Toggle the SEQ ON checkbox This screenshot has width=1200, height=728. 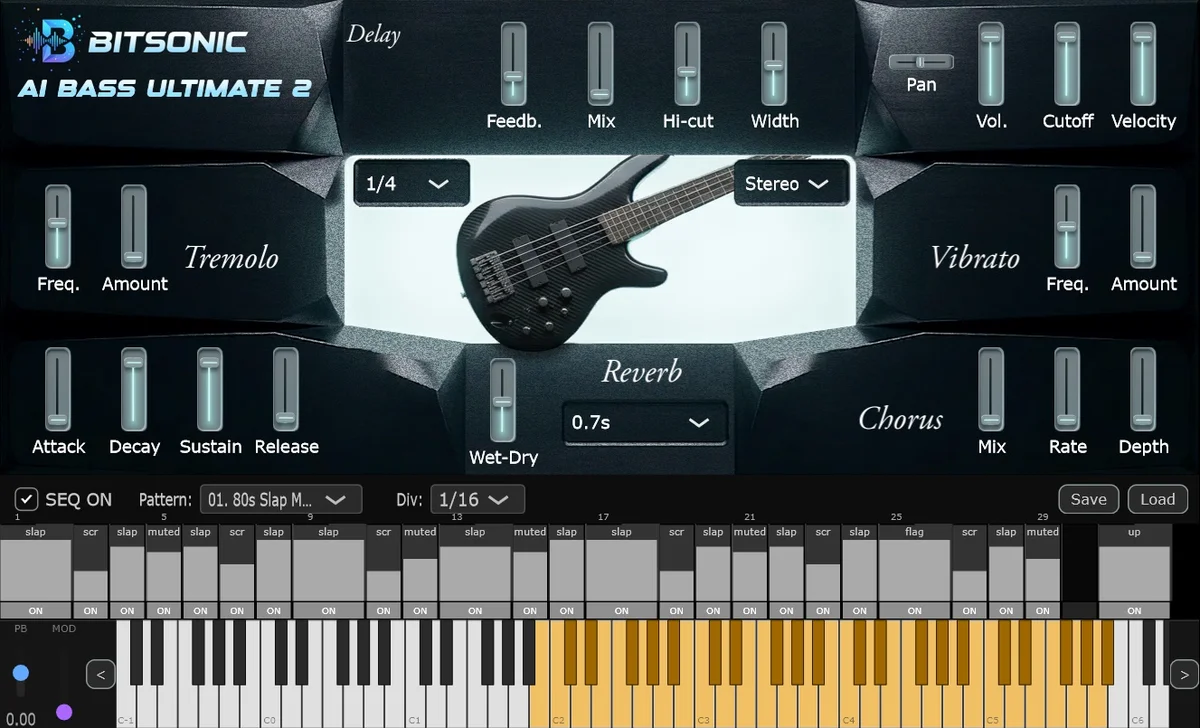coord(27,499)
